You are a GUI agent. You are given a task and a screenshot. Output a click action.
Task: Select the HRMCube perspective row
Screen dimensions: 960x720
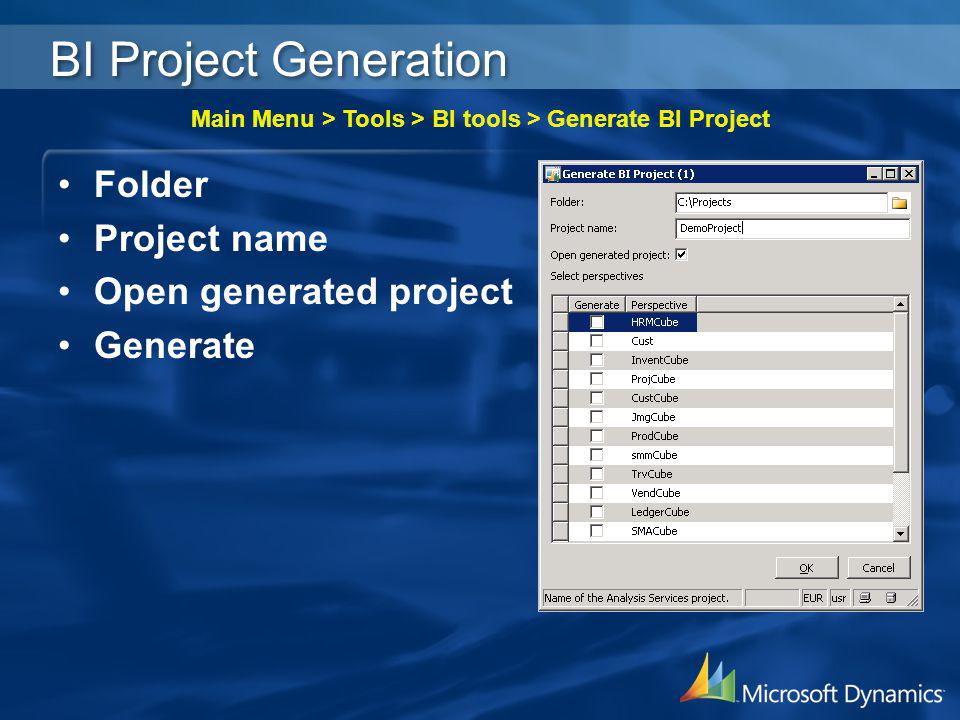(722, 322)
